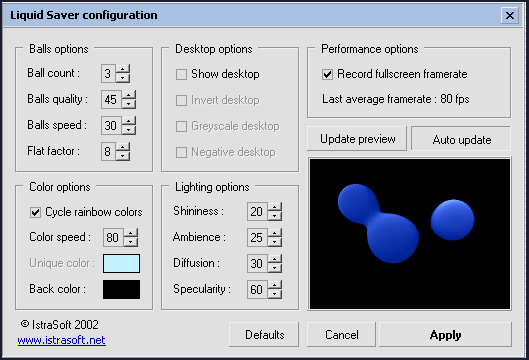The width and height of the screenshot is (529, 360).
Task: Close the Liquid Saver configuration window
Action: (x=509, y=16)
